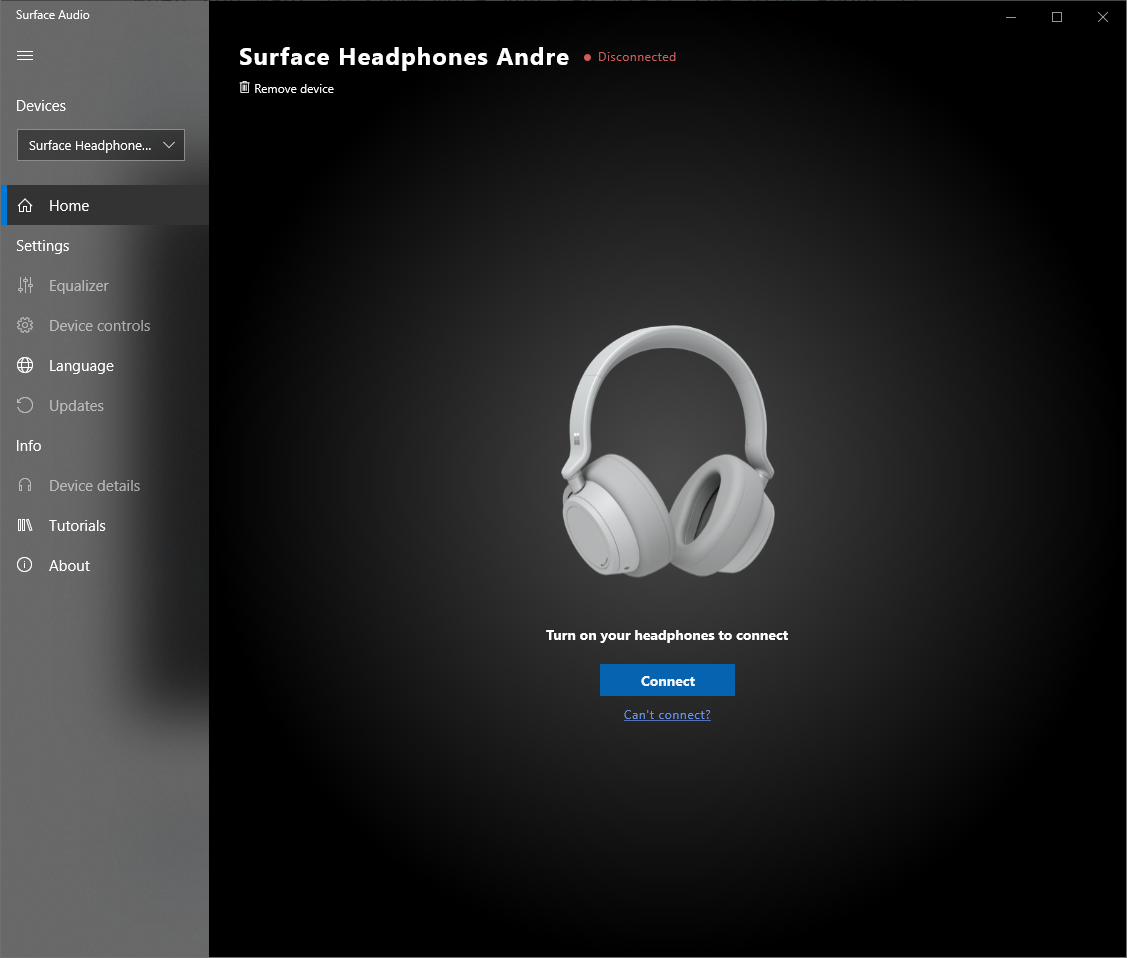
Task: Maximize the Surface Audio window
Action: click(1057, 17)
